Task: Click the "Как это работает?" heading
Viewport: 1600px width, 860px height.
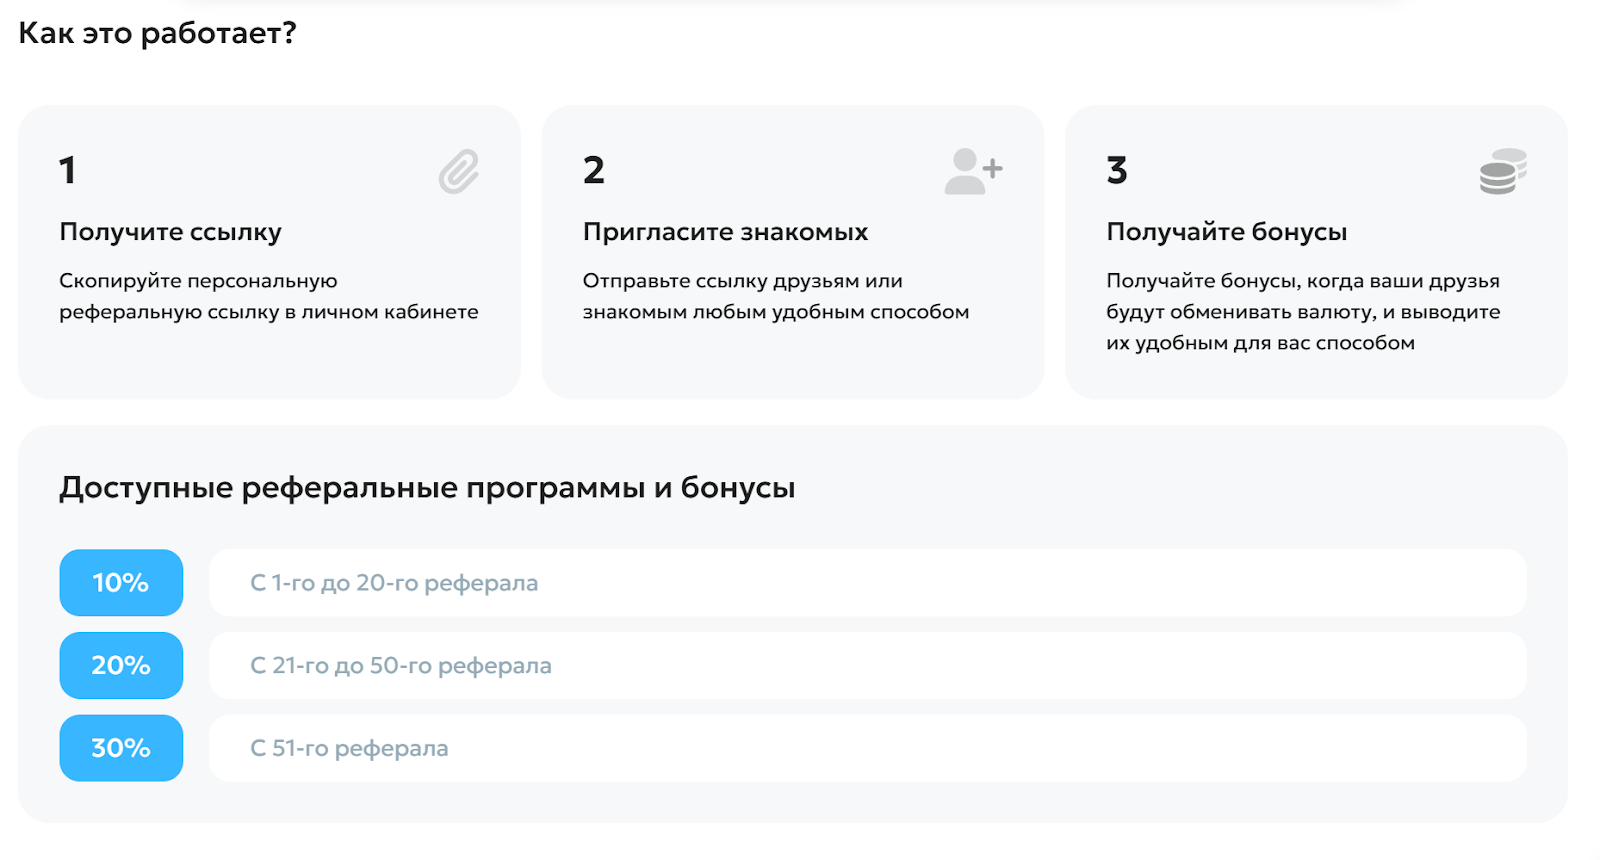Action: (x=158, y=33)
